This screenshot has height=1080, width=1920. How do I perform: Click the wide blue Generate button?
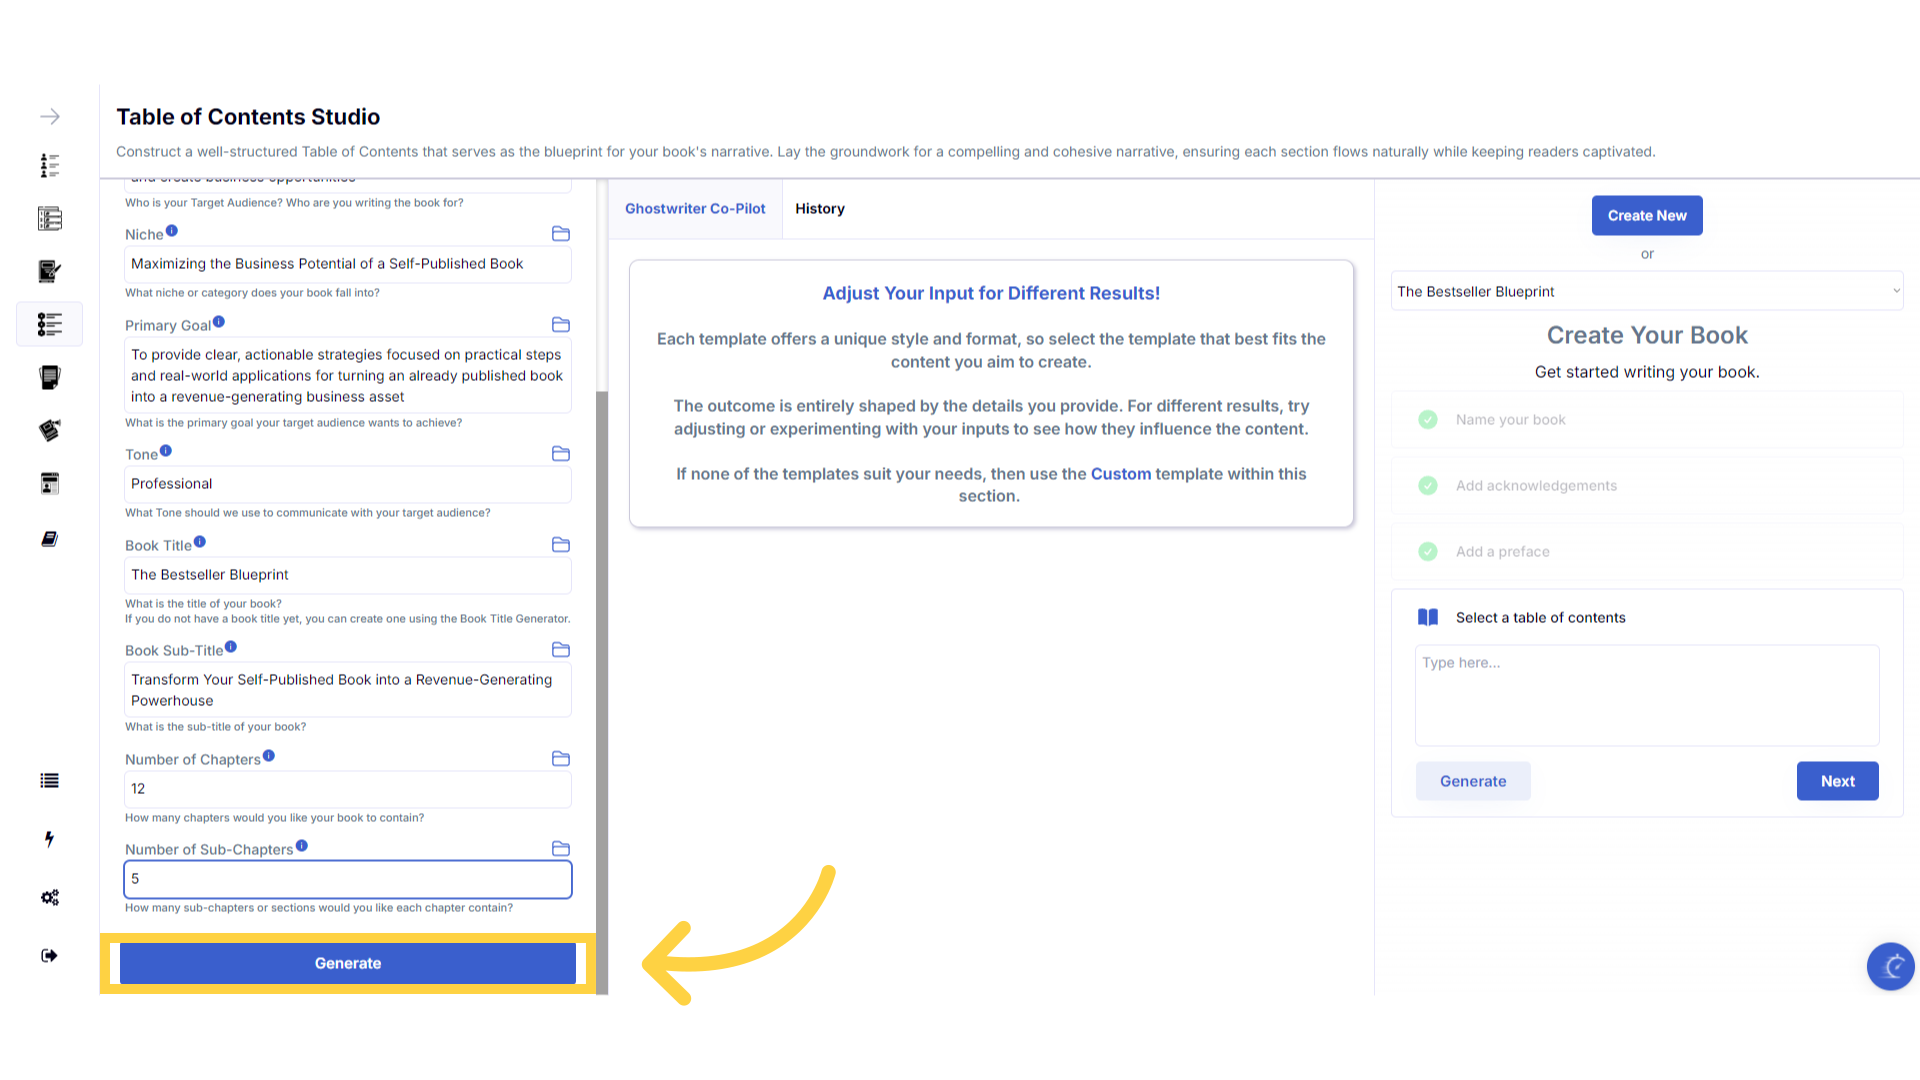348,963
